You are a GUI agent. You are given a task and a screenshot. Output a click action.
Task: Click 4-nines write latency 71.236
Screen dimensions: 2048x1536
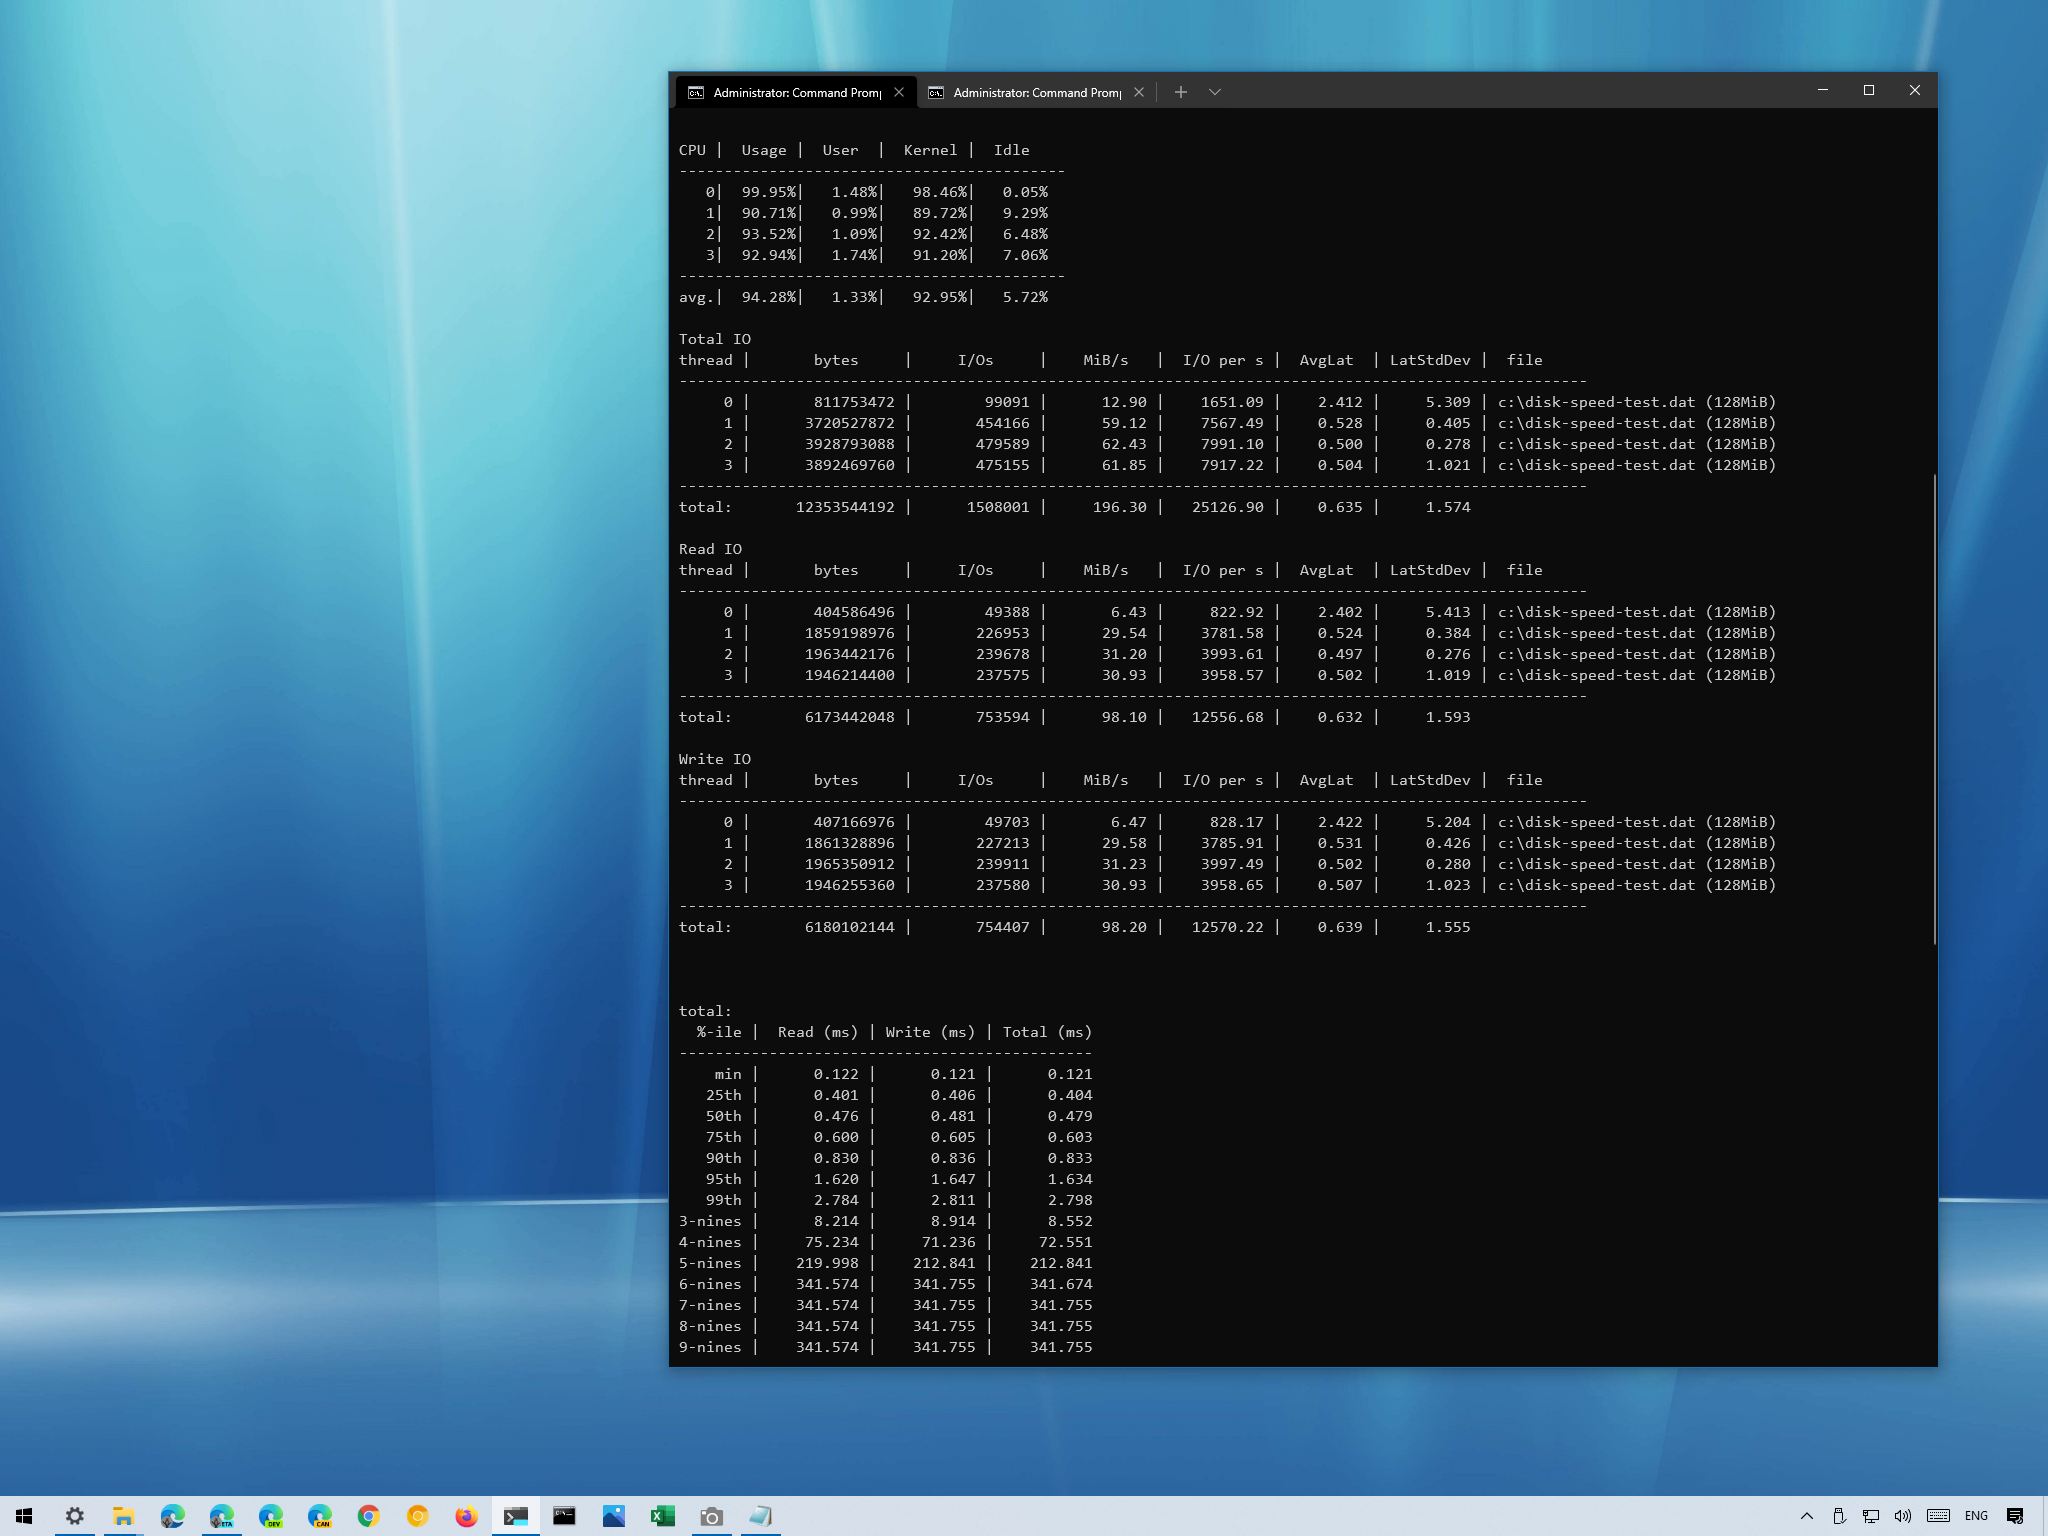click(x=948, y=1242)
